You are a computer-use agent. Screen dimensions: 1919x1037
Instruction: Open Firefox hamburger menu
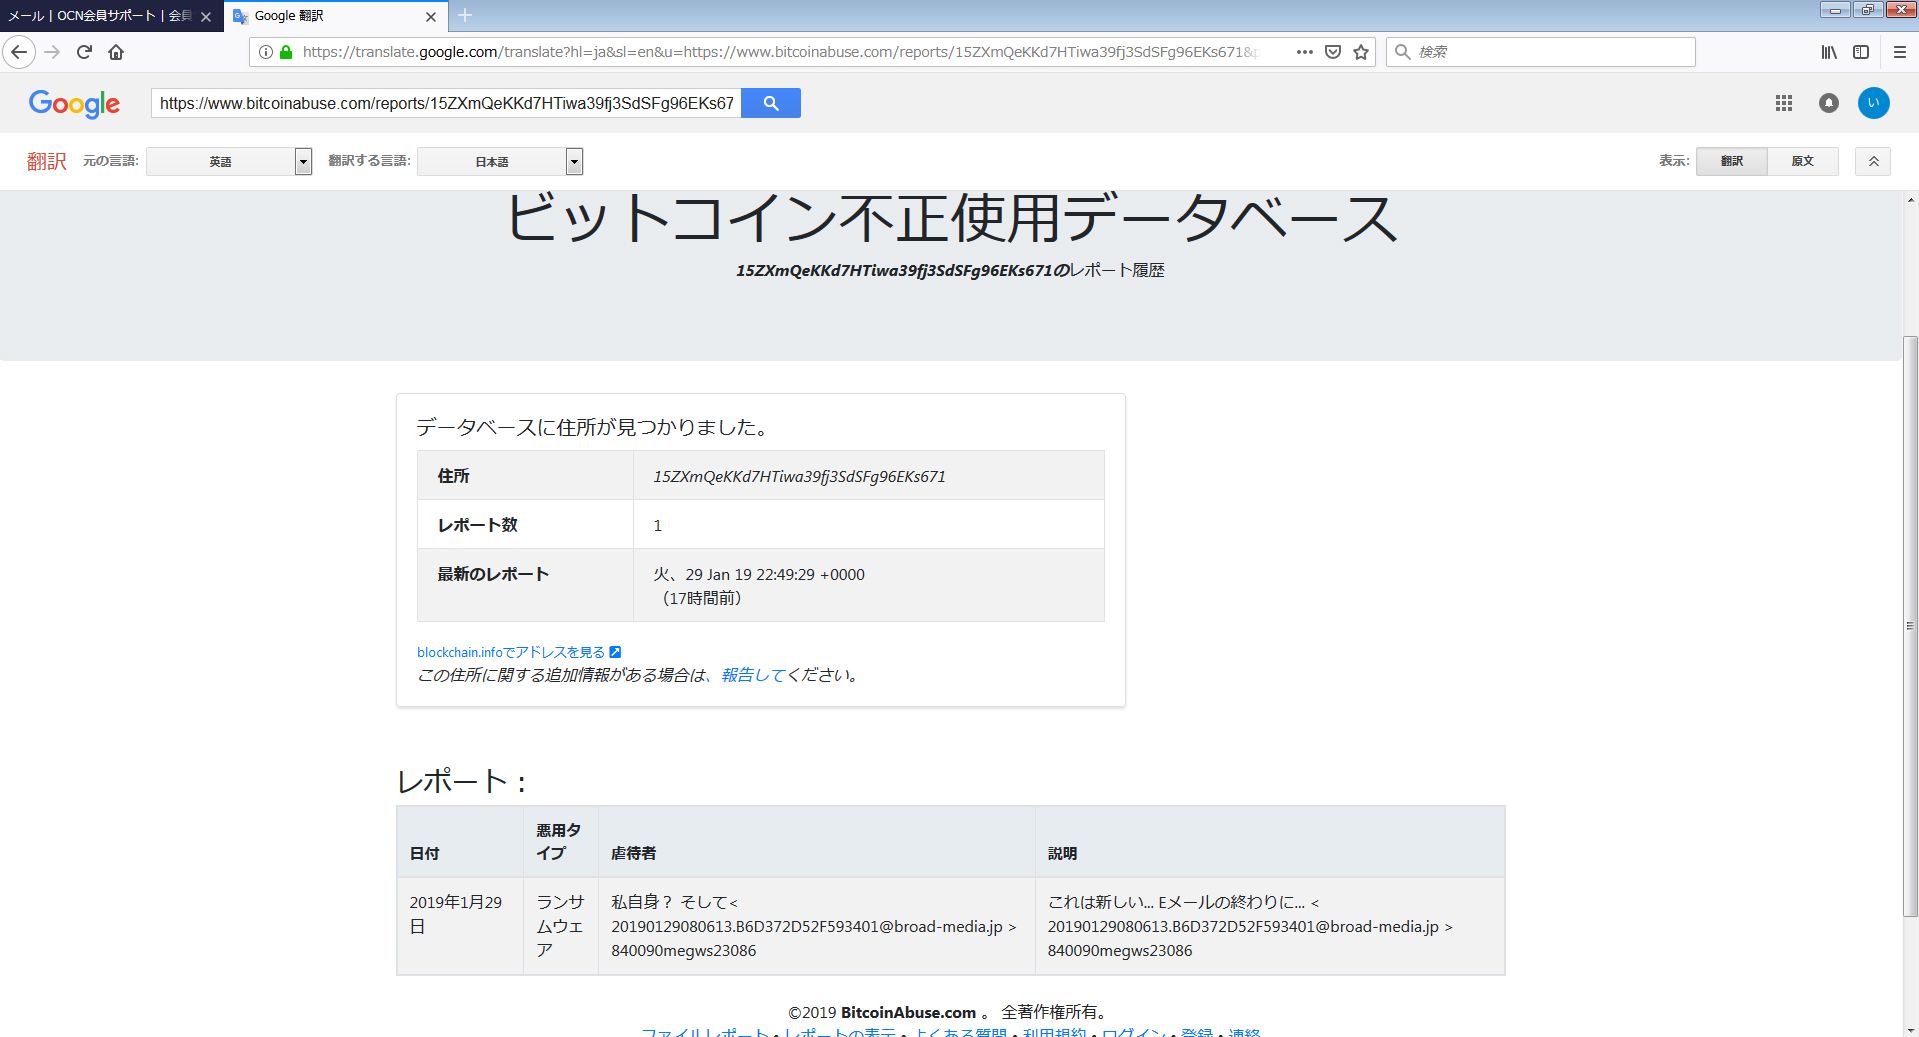pyautogui.click(x=1900, y=52)
